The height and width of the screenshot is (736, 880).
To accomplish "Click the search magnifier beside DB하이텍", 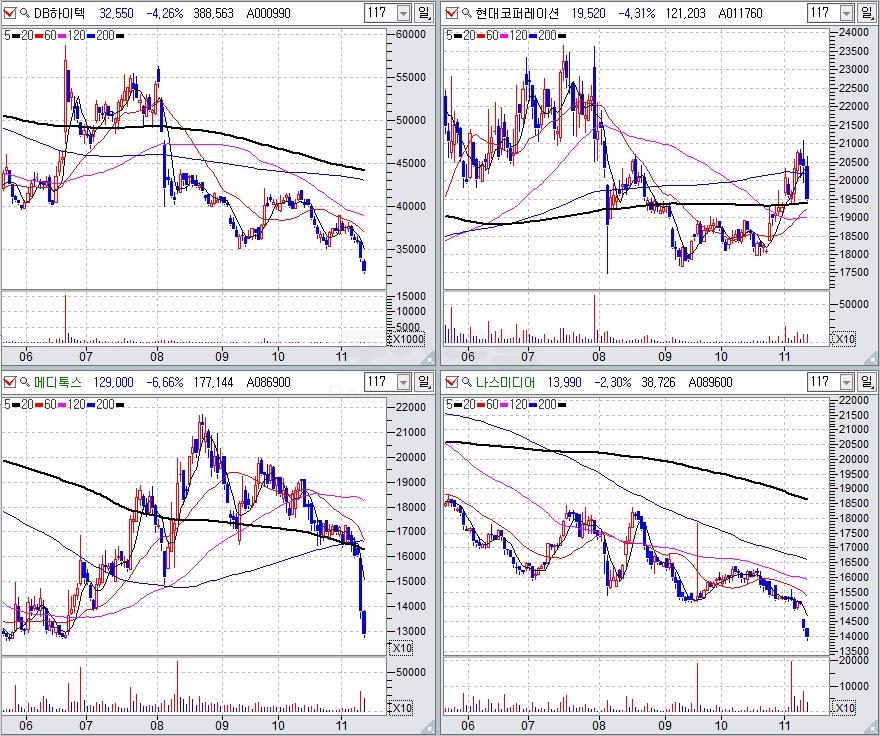I will [x=25, y=14].
